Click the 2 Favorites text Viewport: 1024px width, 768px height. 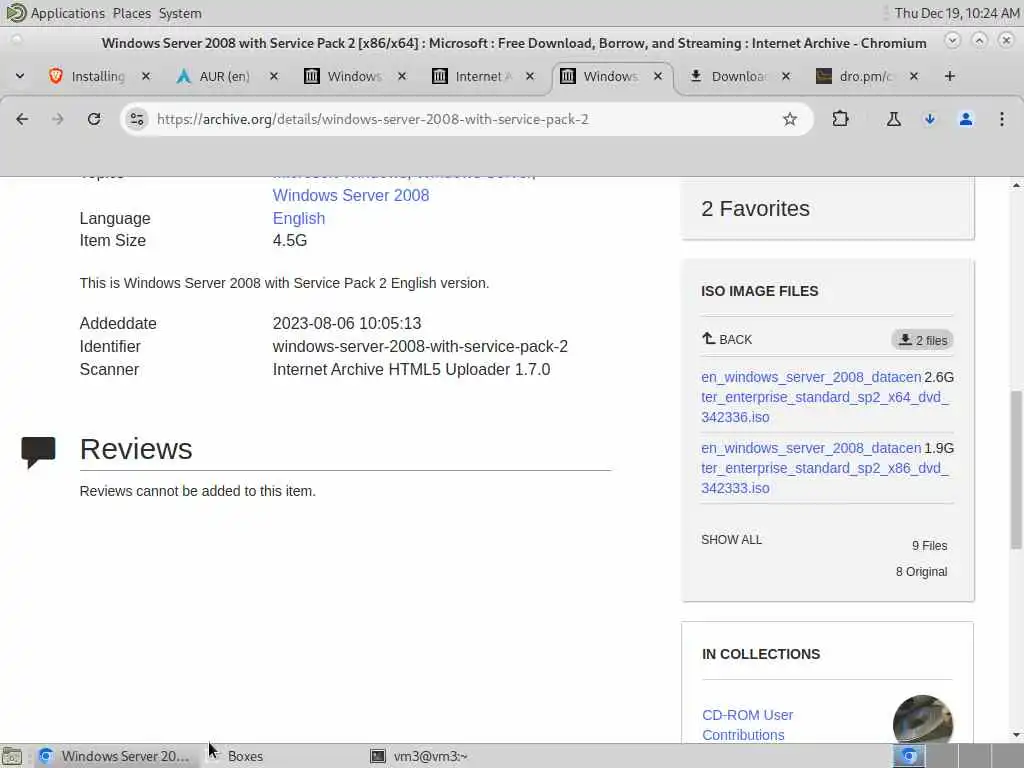[x=755, y=208]
